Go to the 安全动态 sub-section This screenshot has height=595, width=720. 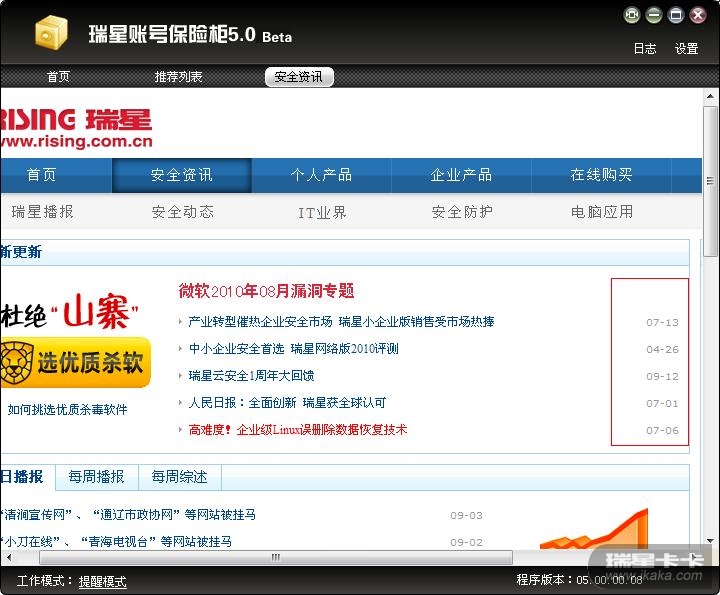pyautogui.click(x=183, y=212)
